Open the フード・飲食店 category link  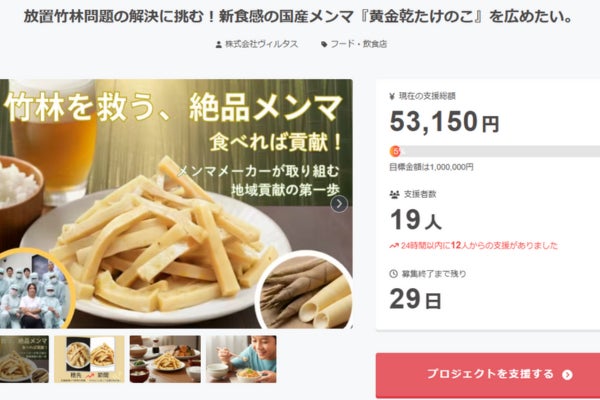pyautogui.click(x=359, y=44)
